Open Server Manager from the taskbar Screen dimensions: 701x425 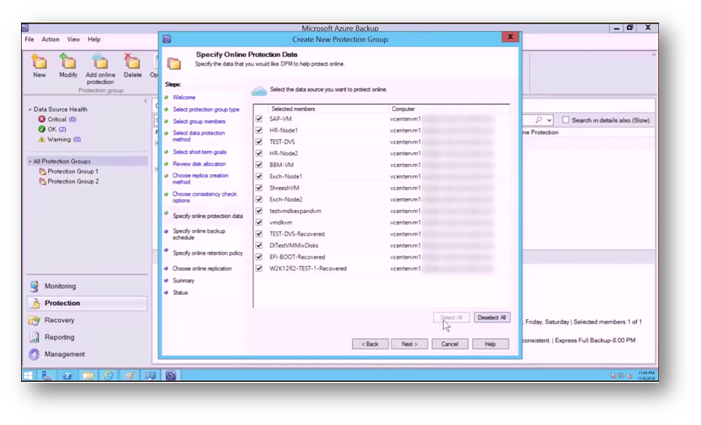pos(46,375)
